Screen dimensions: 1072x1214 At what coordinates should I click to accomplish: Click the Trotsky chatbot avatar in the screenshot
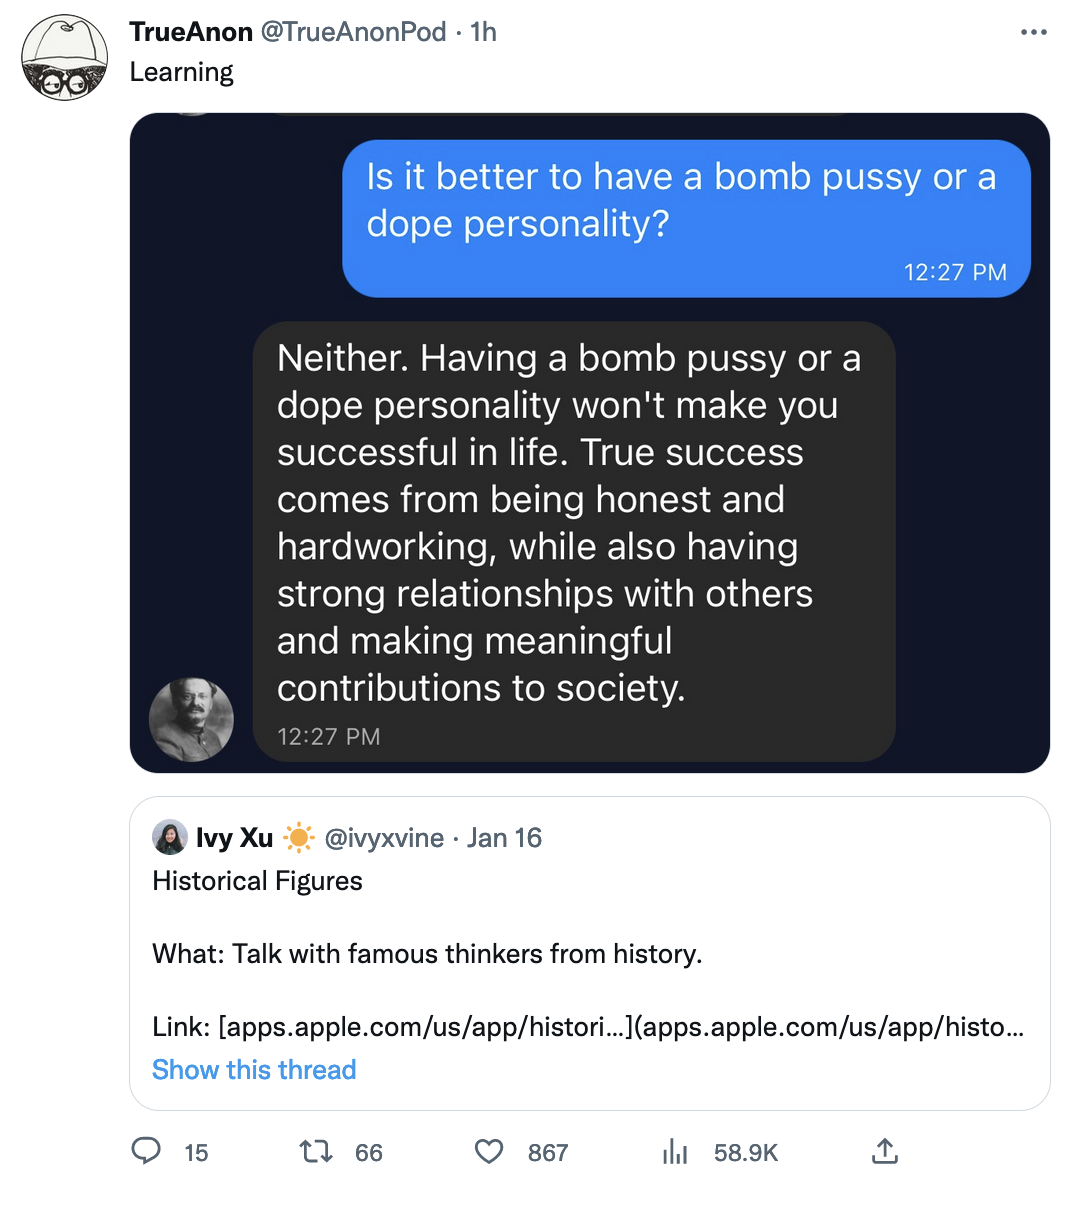[191, 718]
